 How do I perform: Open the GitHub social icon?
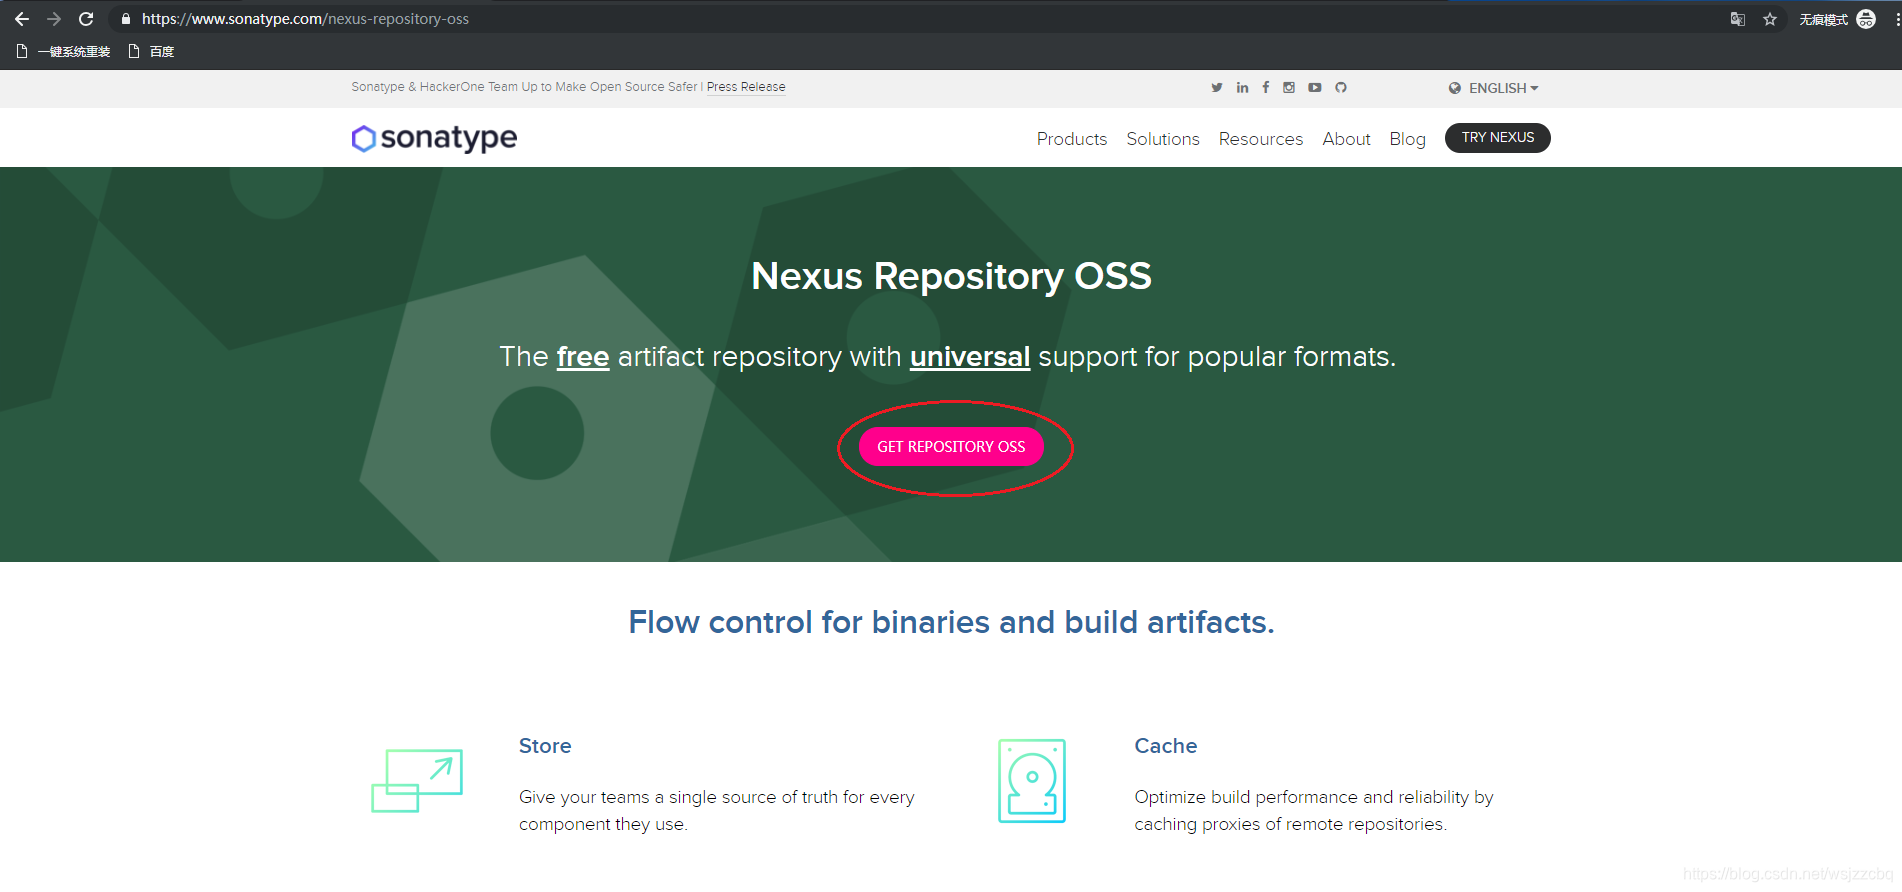click(x=1341, y=87)
